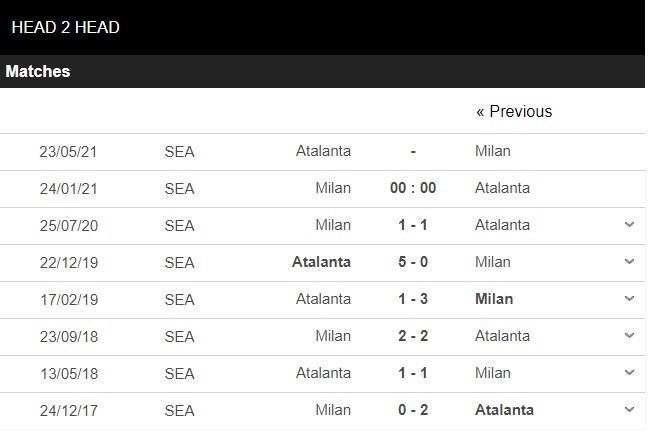Click the 1 - 1 score on 13/05/18

point(413,373)
